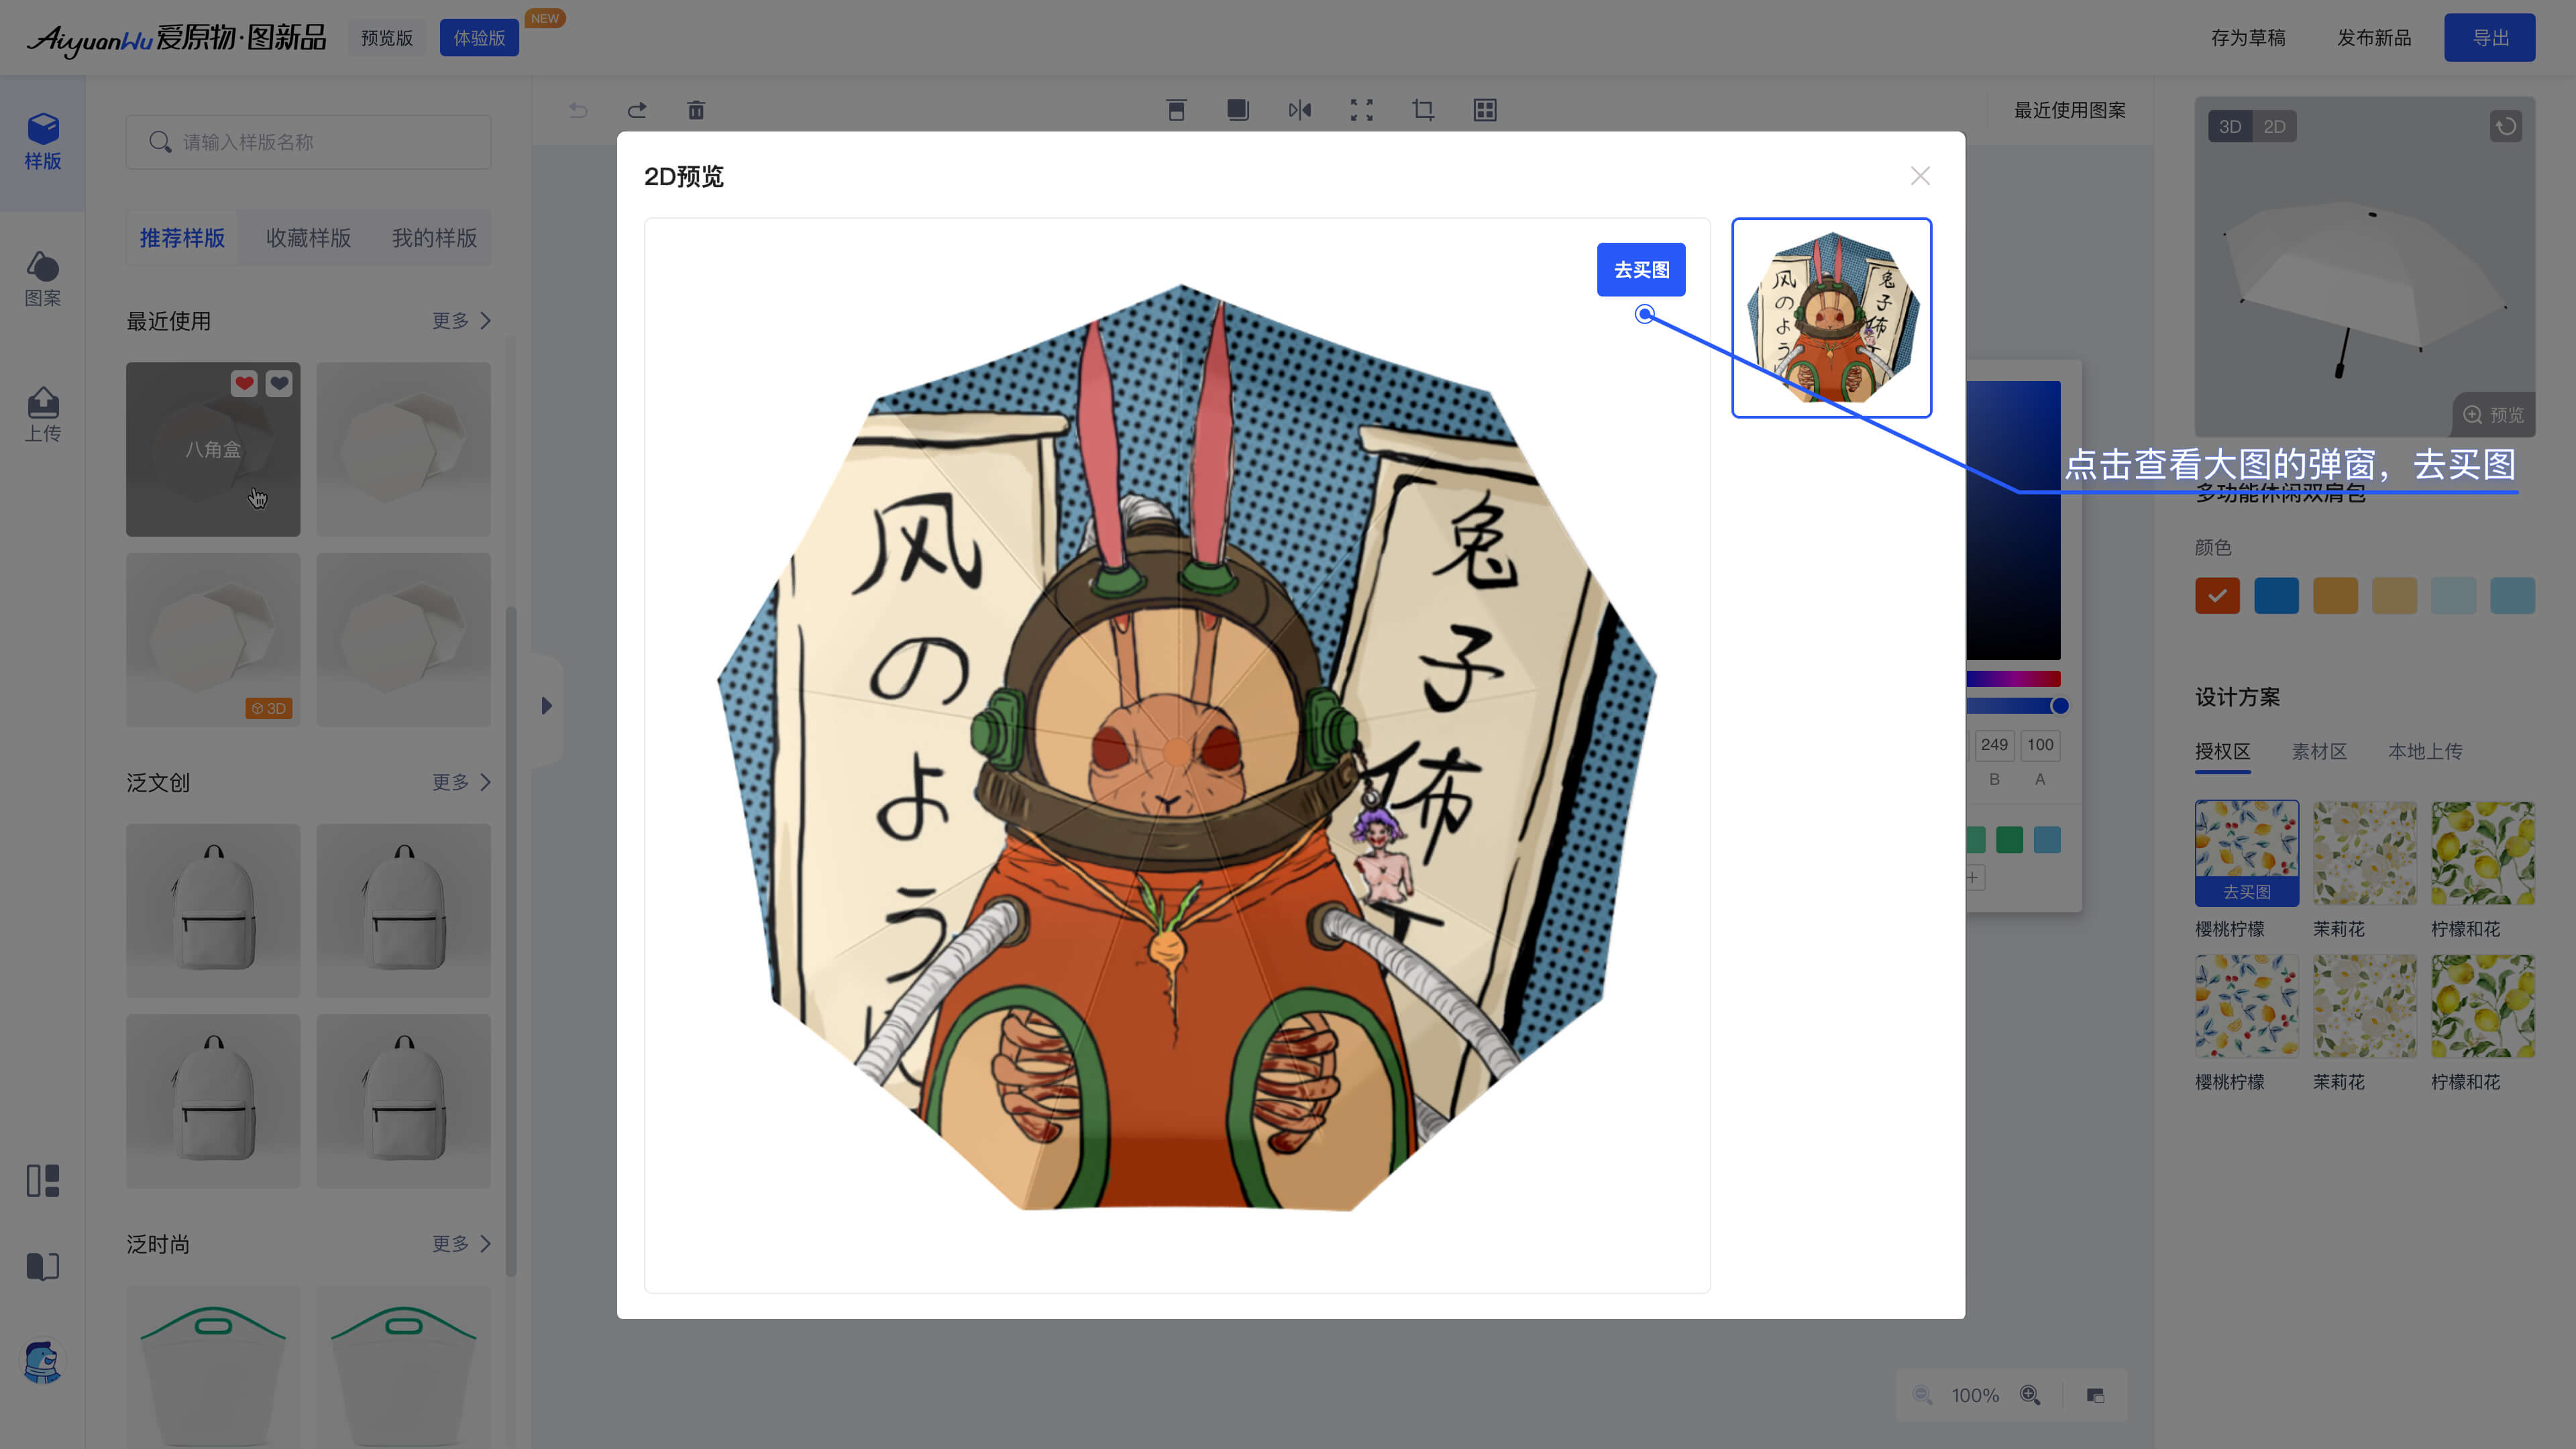Click the zoom out magnifier icon
The image size is (2576, 1449).
coord(1922,1395)
